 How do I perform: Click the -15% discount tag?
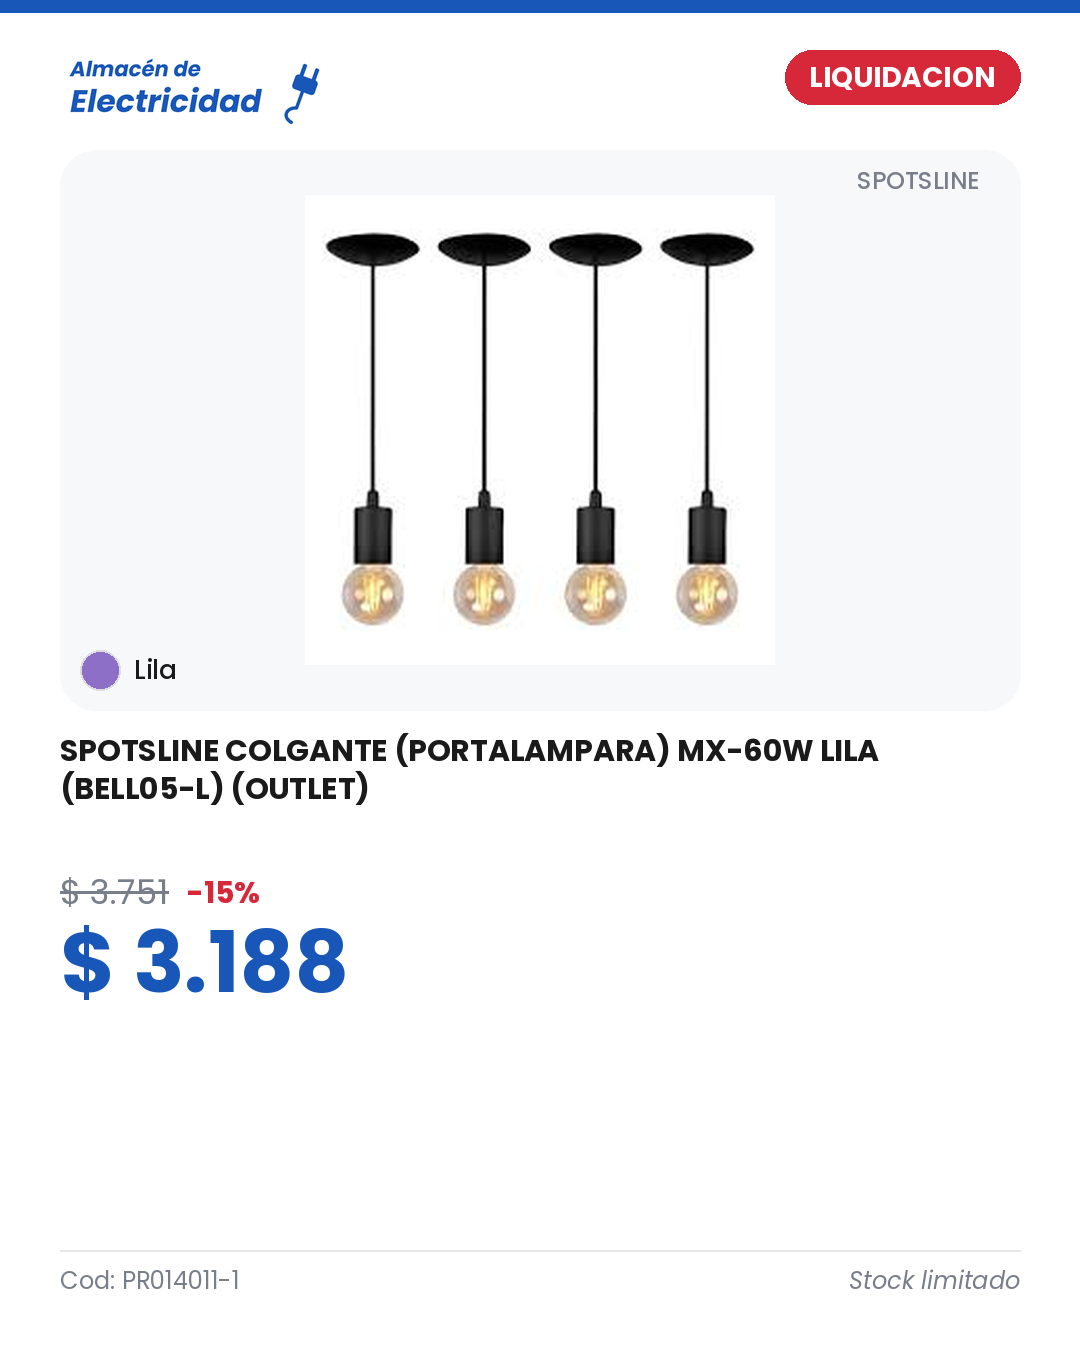[223, 892]
